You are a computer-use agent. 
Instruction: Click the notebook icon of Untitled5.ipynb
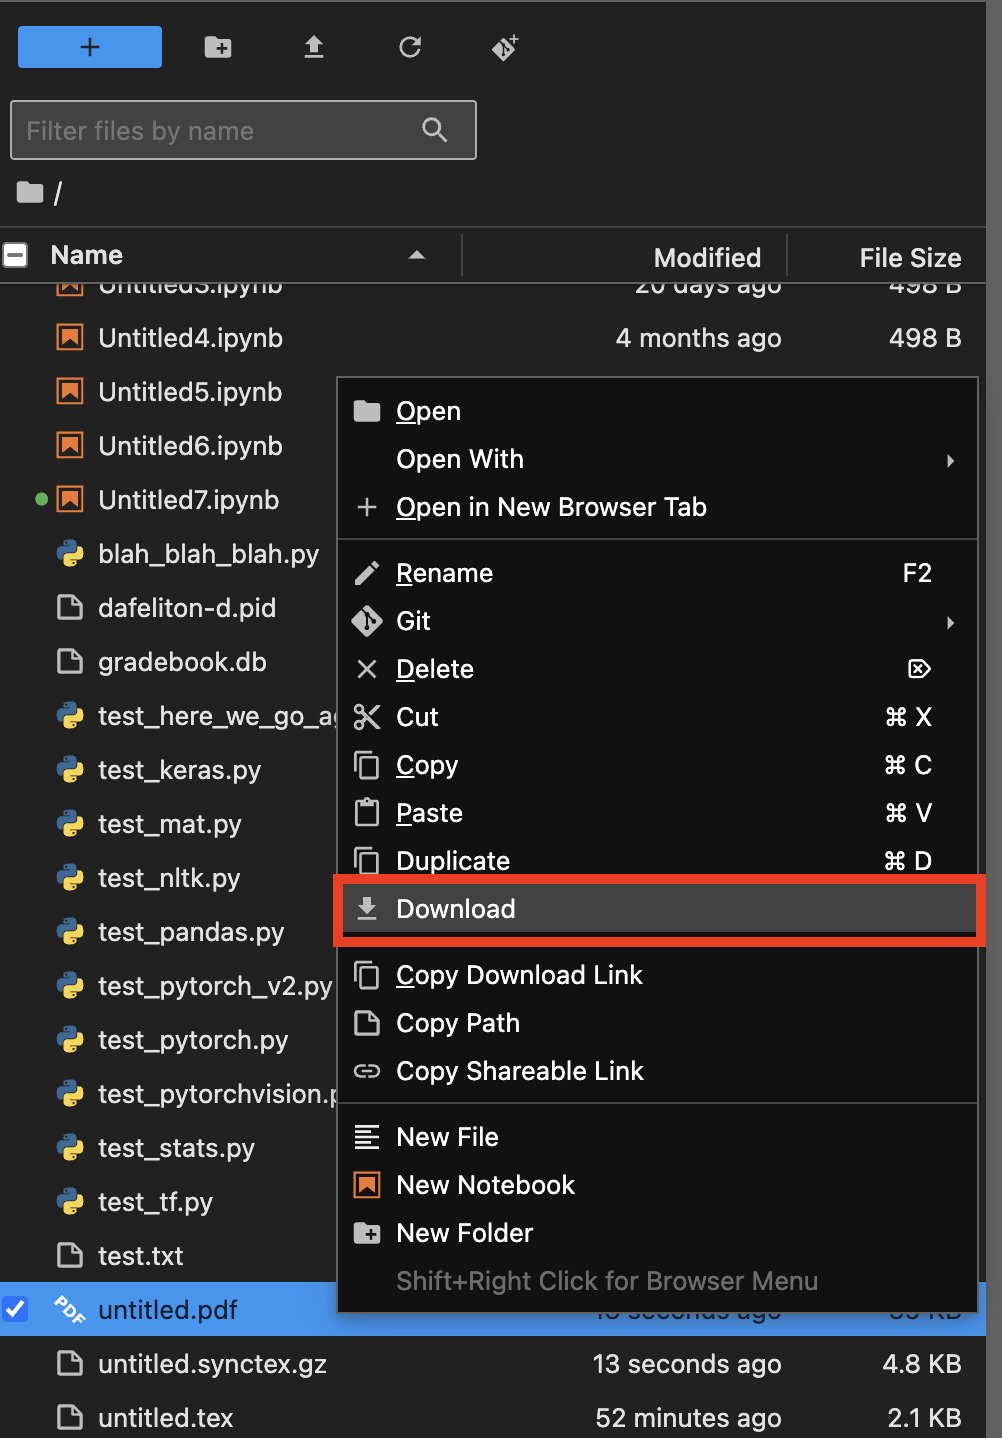[x=70, y=391]
